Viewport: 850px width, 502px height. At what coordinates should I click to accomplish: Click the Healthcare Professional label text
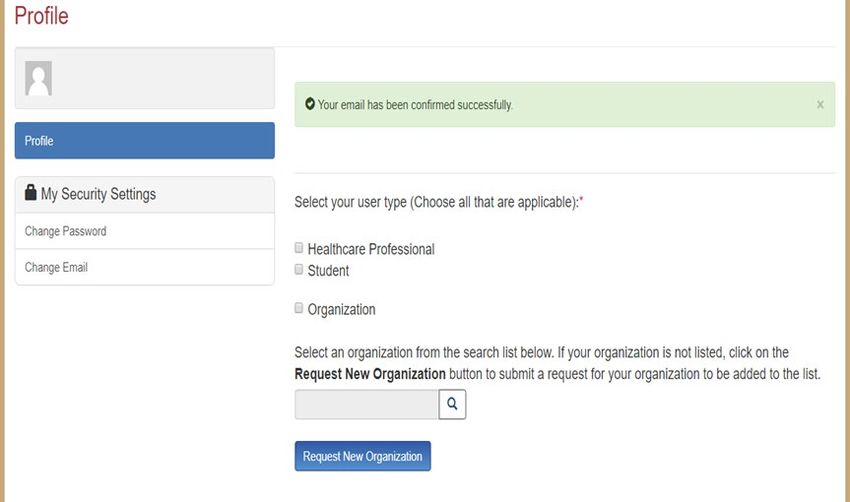(371, 249)
